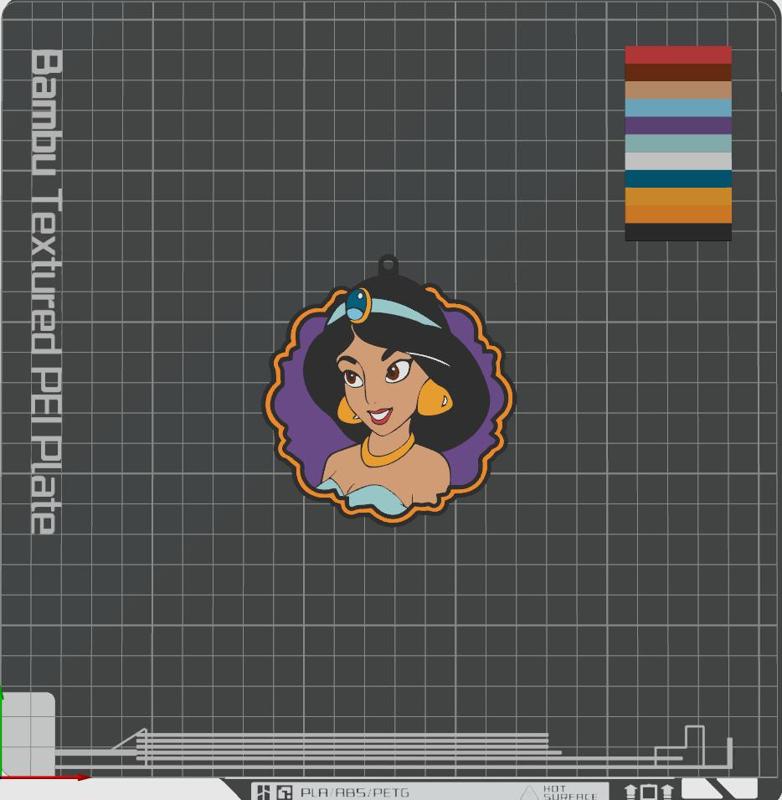Click the 'HOT SURFACE' warning text
The height and width of the screenshot is (800, 782).
coord(570,792)
